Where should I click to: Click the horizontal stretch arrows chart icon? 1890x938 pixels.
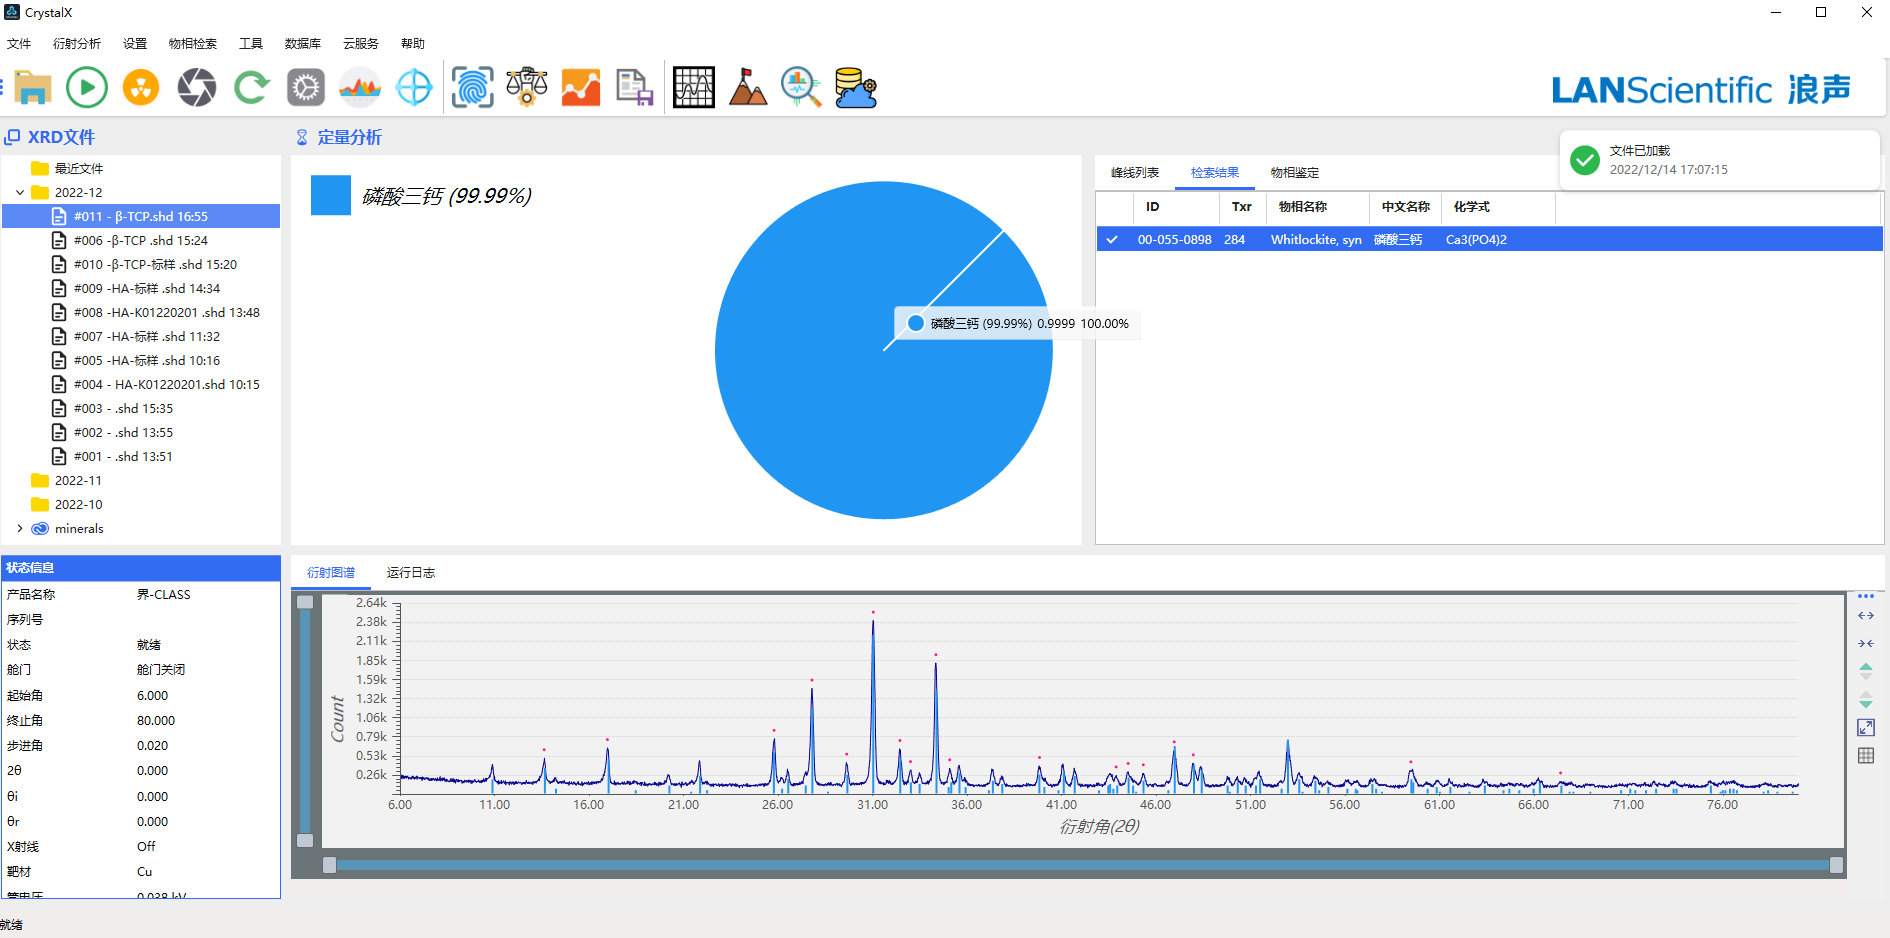[x=1866, y=616]
